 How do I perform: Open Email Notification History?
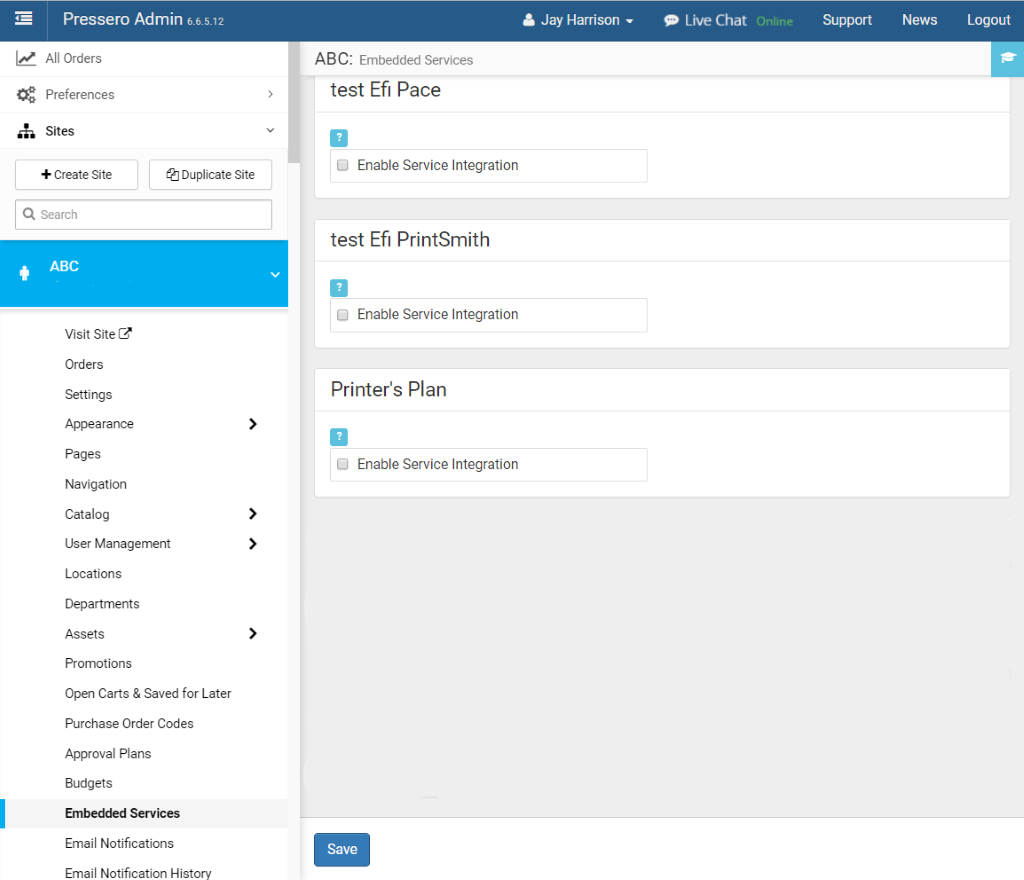[138, 873]
